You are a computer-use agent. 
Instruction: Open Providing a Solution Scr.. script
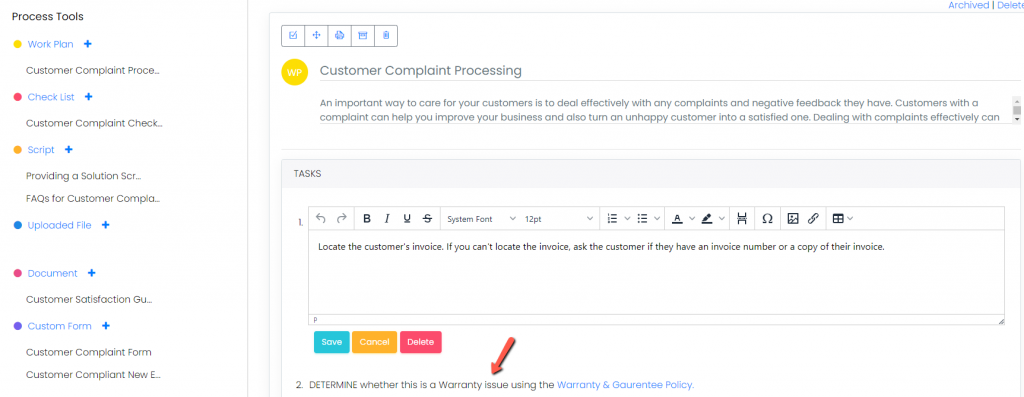pos(84,176)
